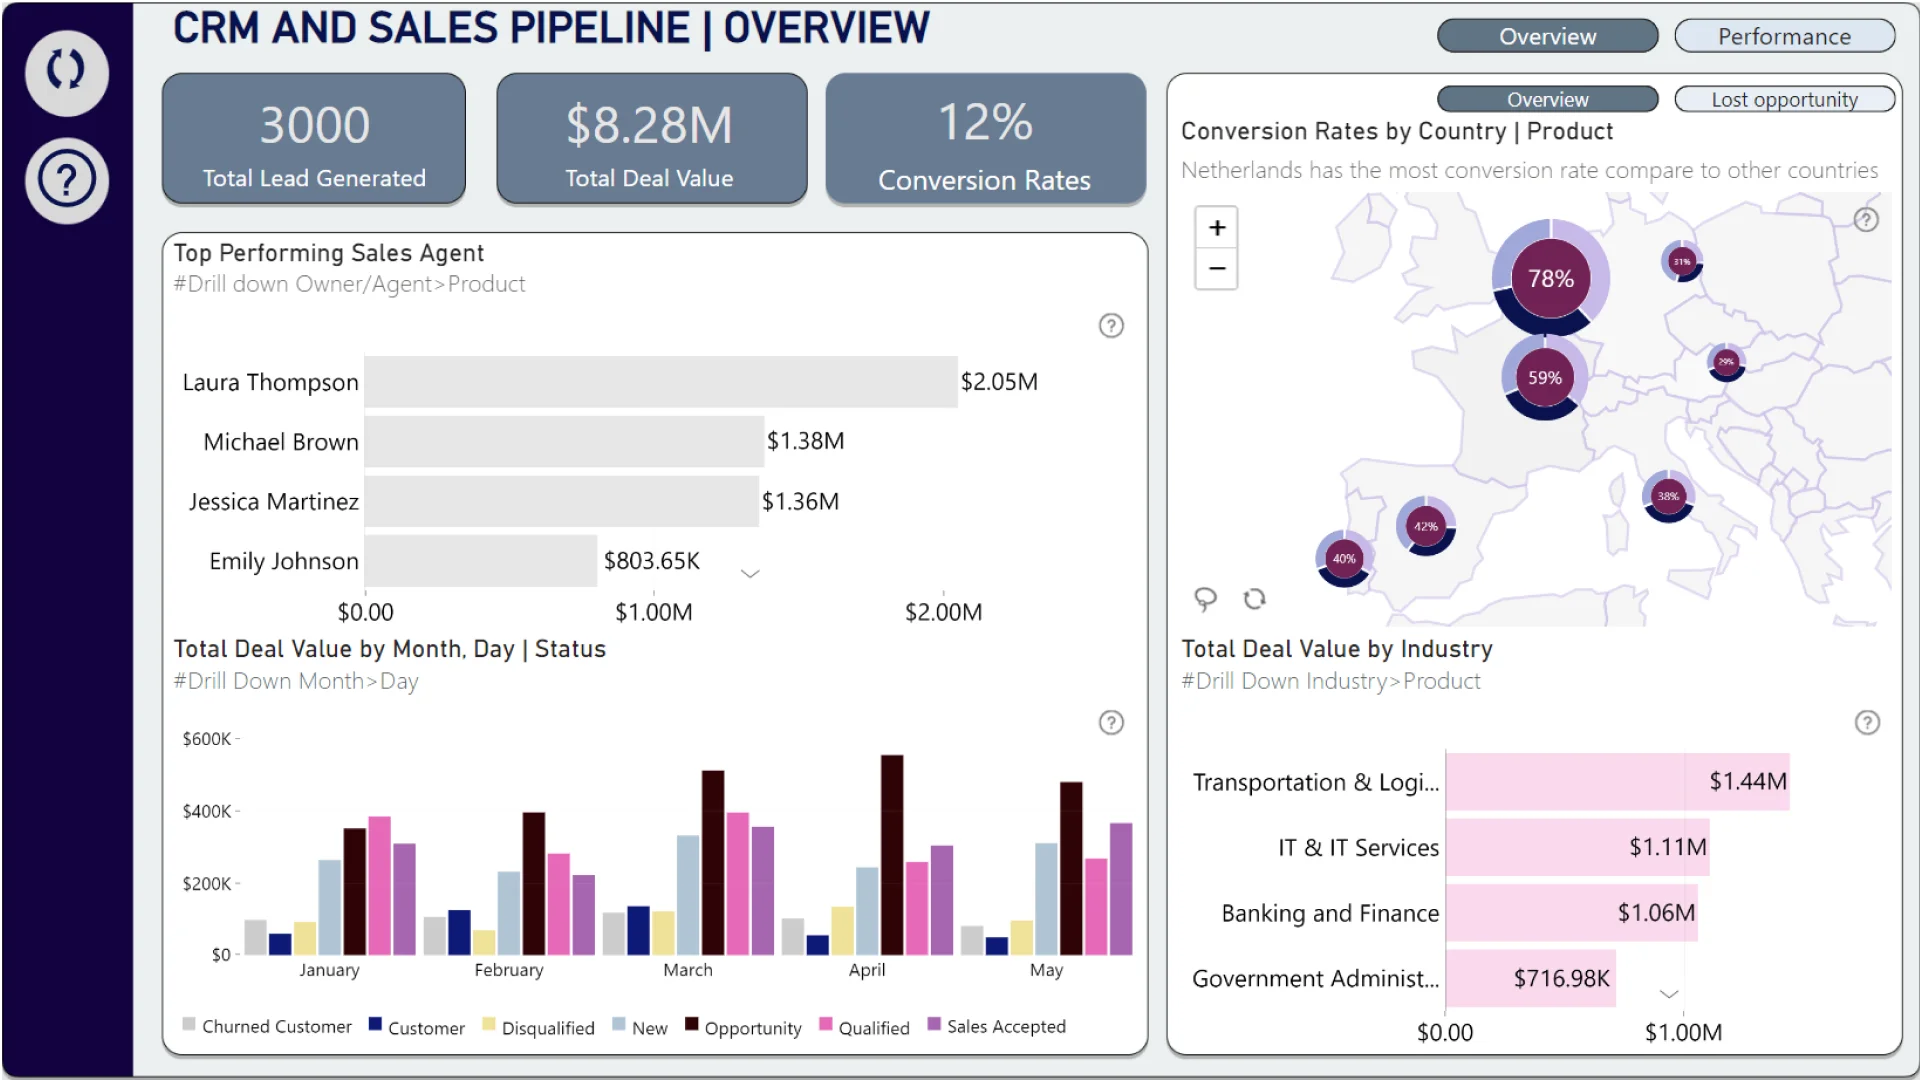Open the help icon on the Month Status chart
1920x1080 pixels.
pyautogui.click(x=1111, y=723)
